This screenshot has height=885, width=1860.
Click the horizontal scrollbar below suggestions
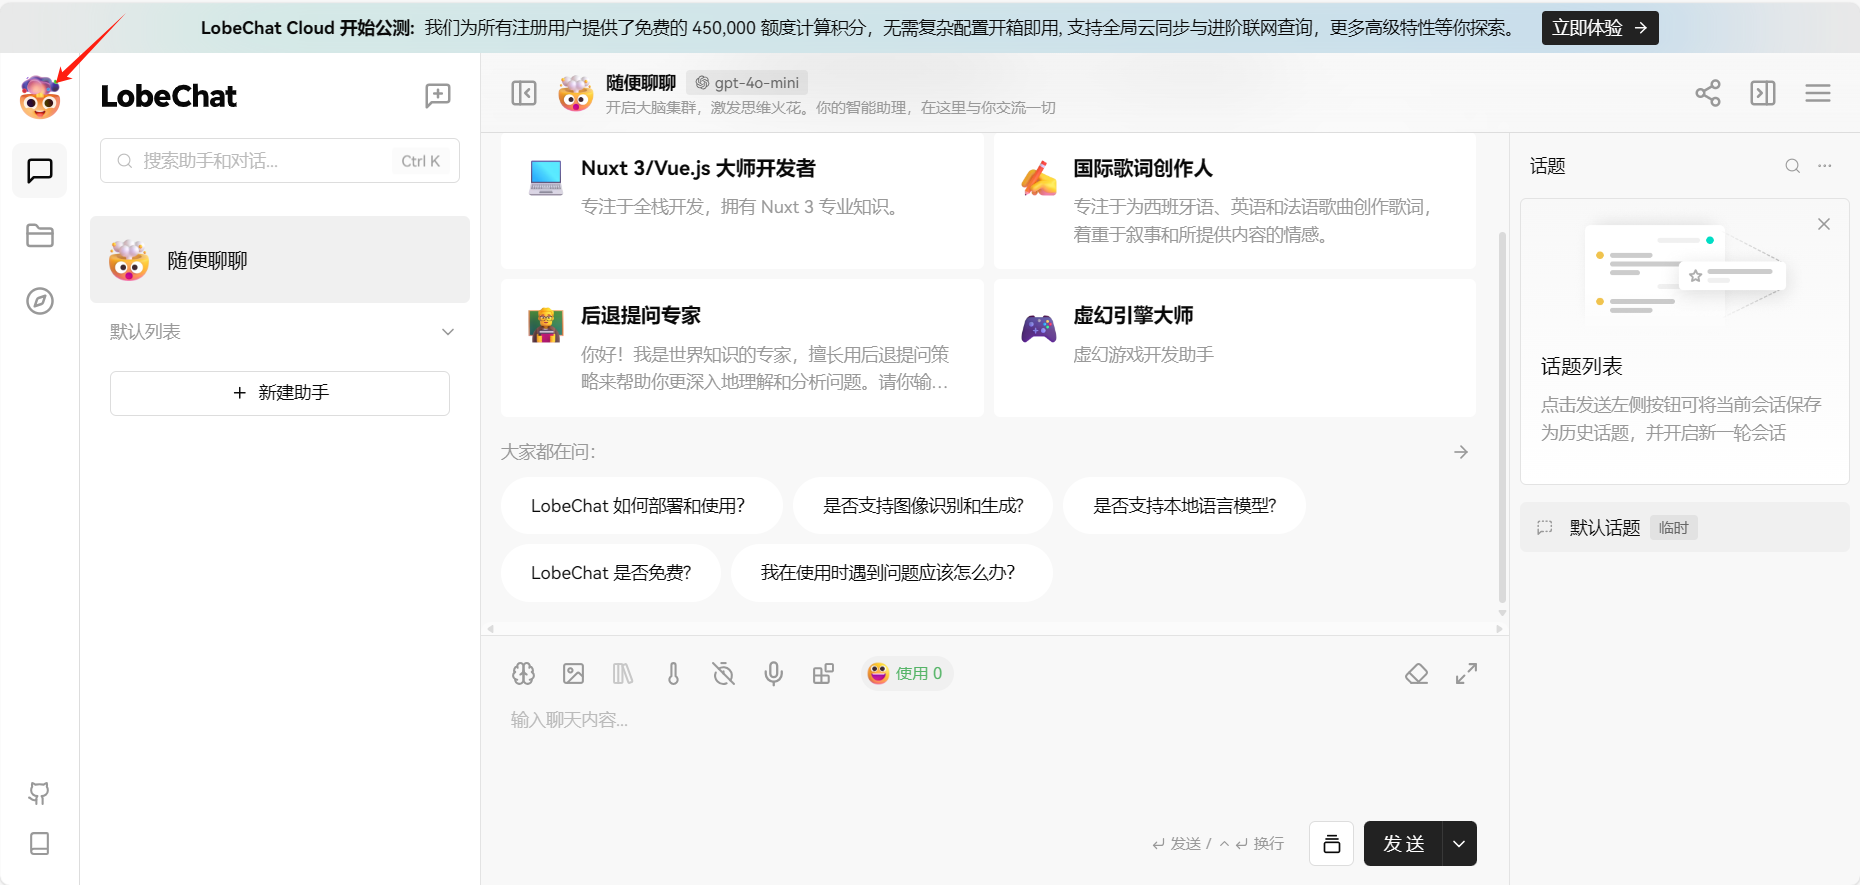(995, 629)
